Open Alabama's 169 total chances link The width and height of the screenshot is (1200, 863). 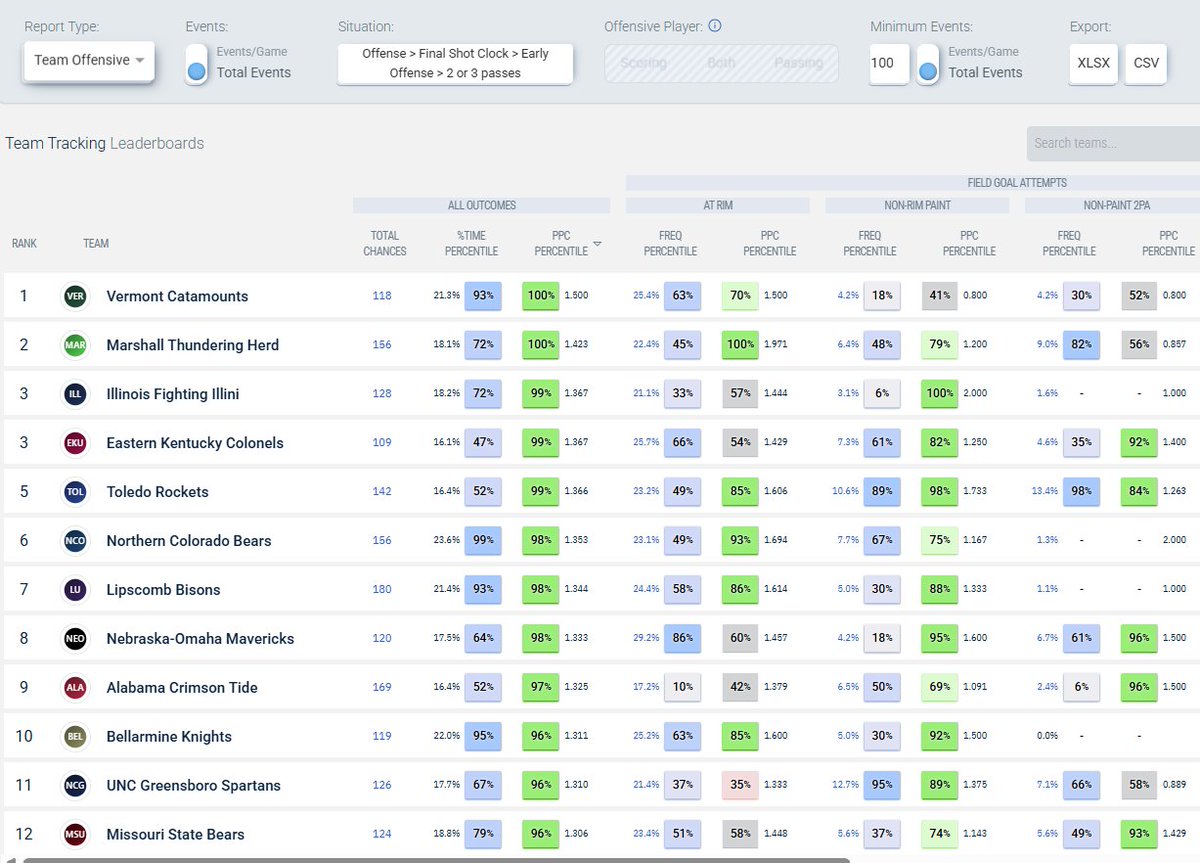pos(382,687)
